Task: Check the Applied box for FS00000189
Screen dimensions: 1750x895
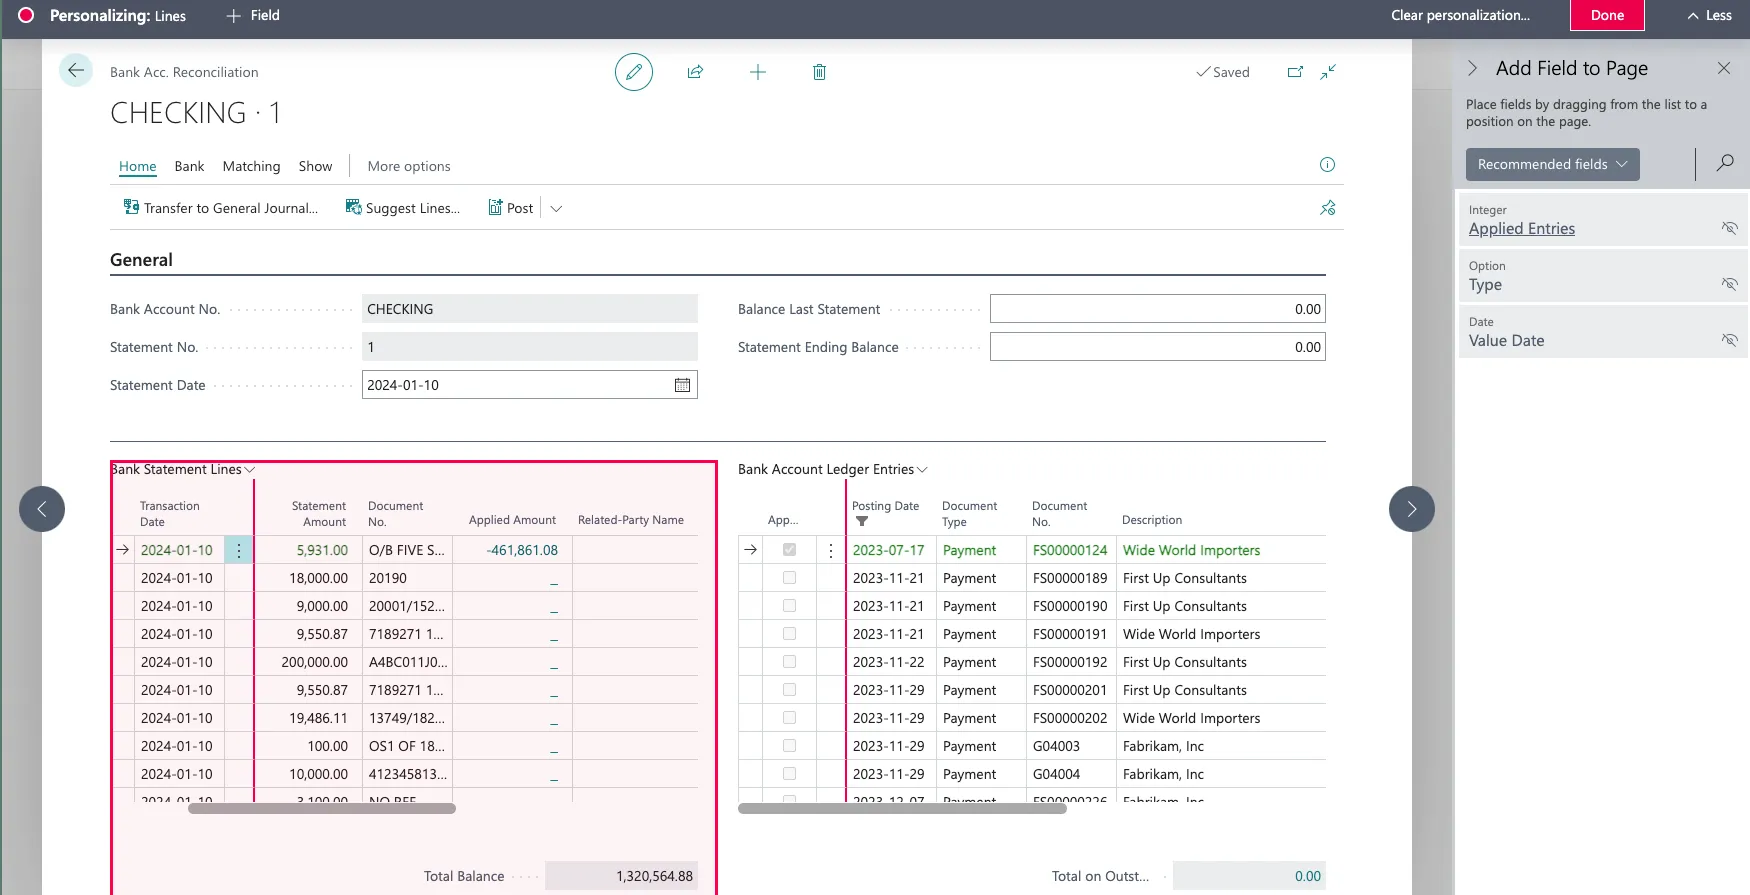Action: (789, 578)
